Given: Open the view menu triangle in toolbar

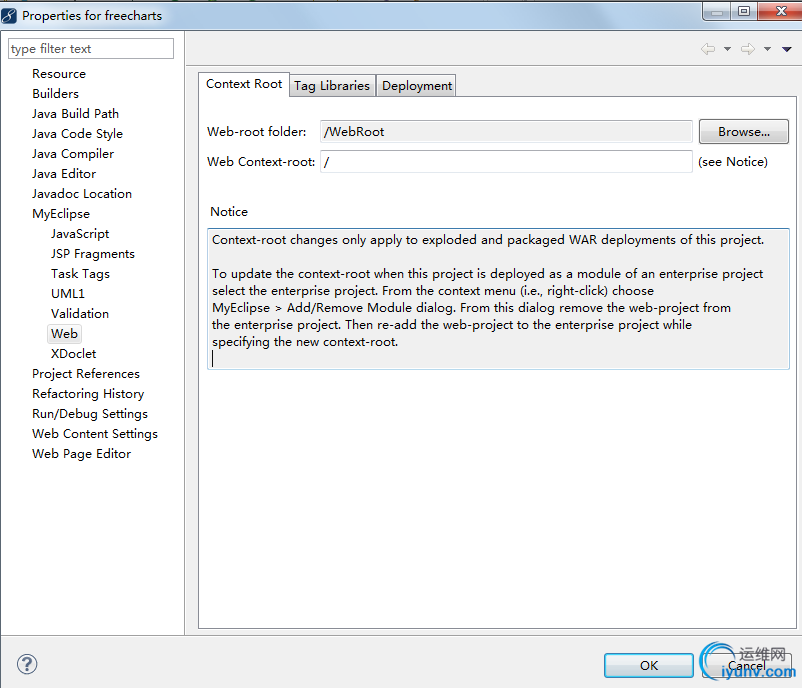Looking at the screenshot, I should pyautogui.click(x=787, y=49).
